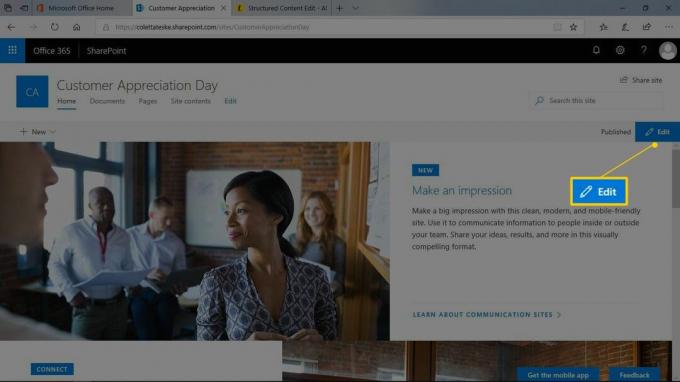The width and height of the screenshot is (680, 382).
Task: Click the search magnifier icon
Action: click(x=539, y=101)
